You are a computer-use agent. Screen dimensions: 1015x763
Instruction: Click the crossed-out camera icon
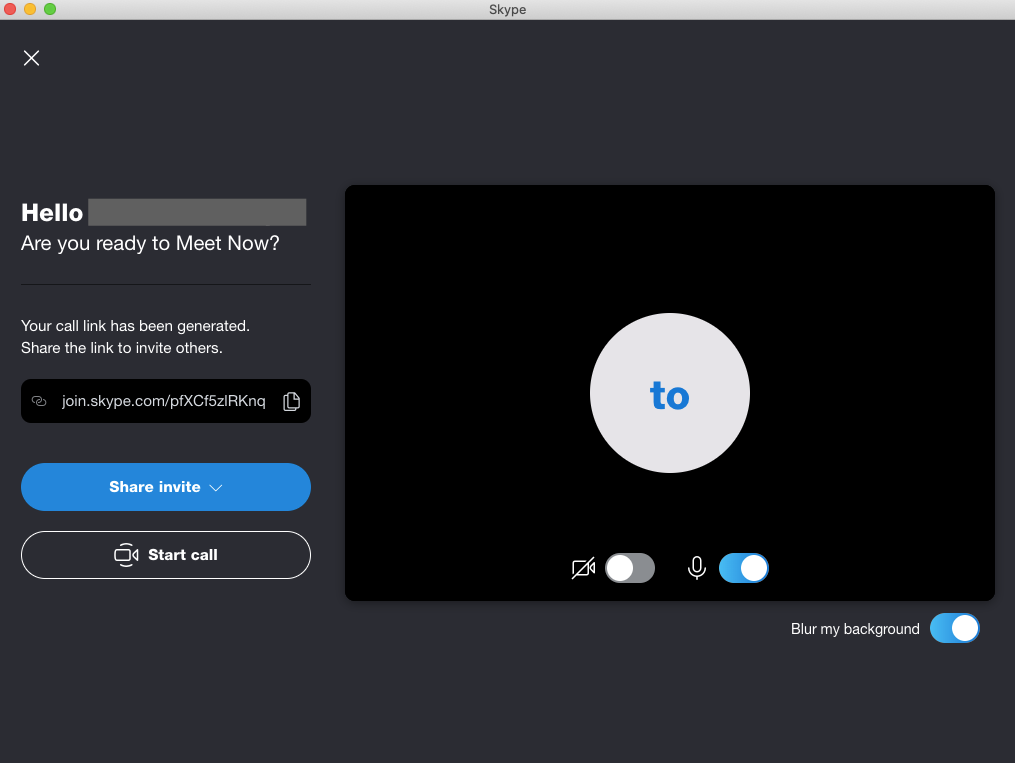pos(583,568)
